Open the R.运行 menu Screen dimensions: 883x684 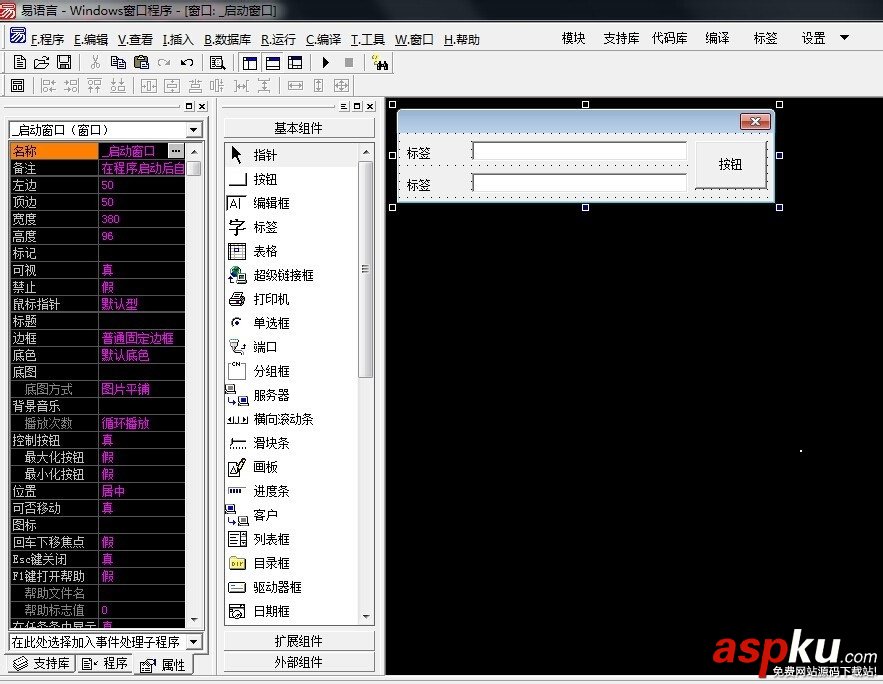[x=278, y=39]
